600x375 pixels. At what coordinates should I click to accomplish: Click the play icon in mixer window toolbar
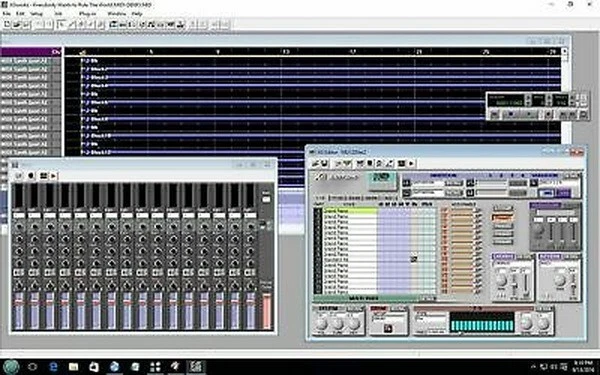point(53,176)
